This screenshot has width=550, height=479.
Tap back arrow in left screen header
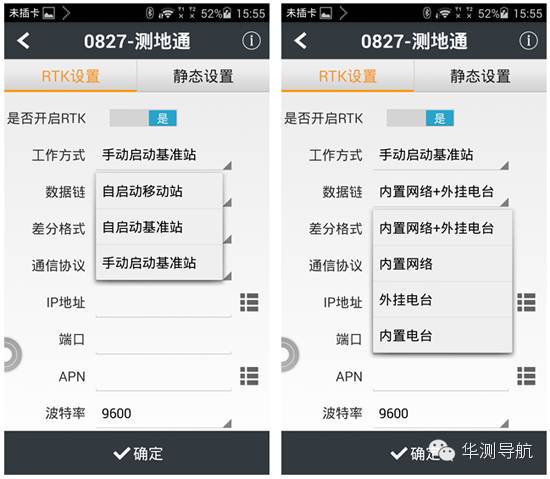[24, 41]
